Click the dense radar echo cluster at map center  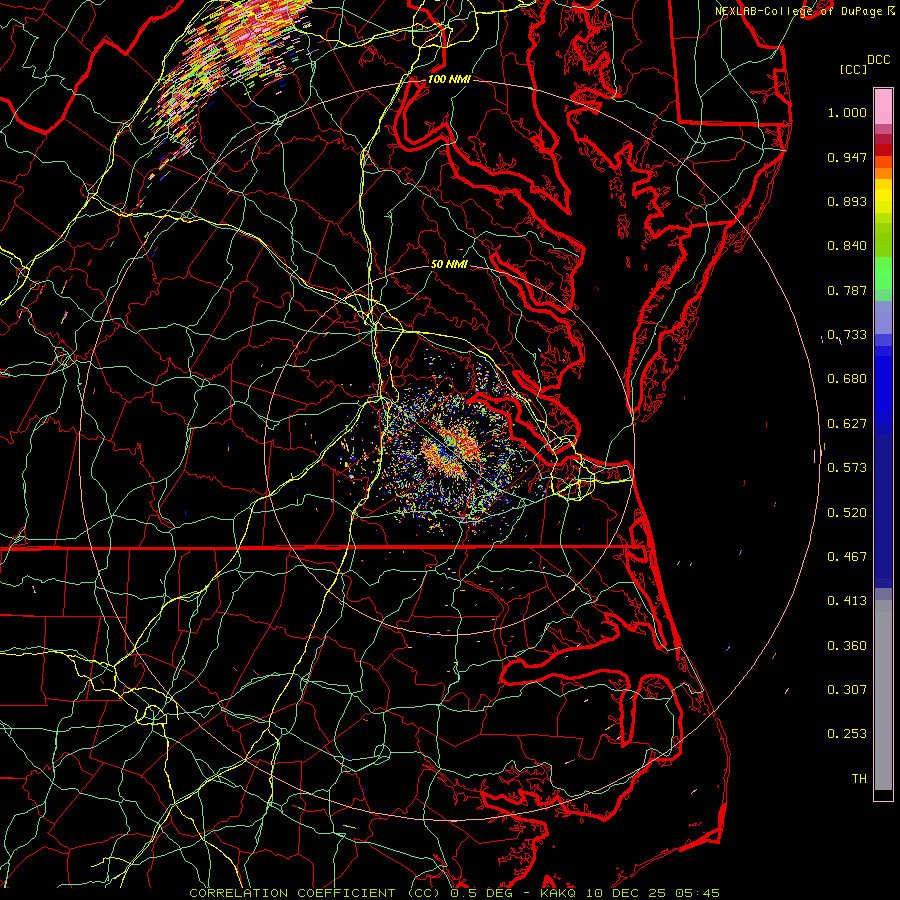451,451
